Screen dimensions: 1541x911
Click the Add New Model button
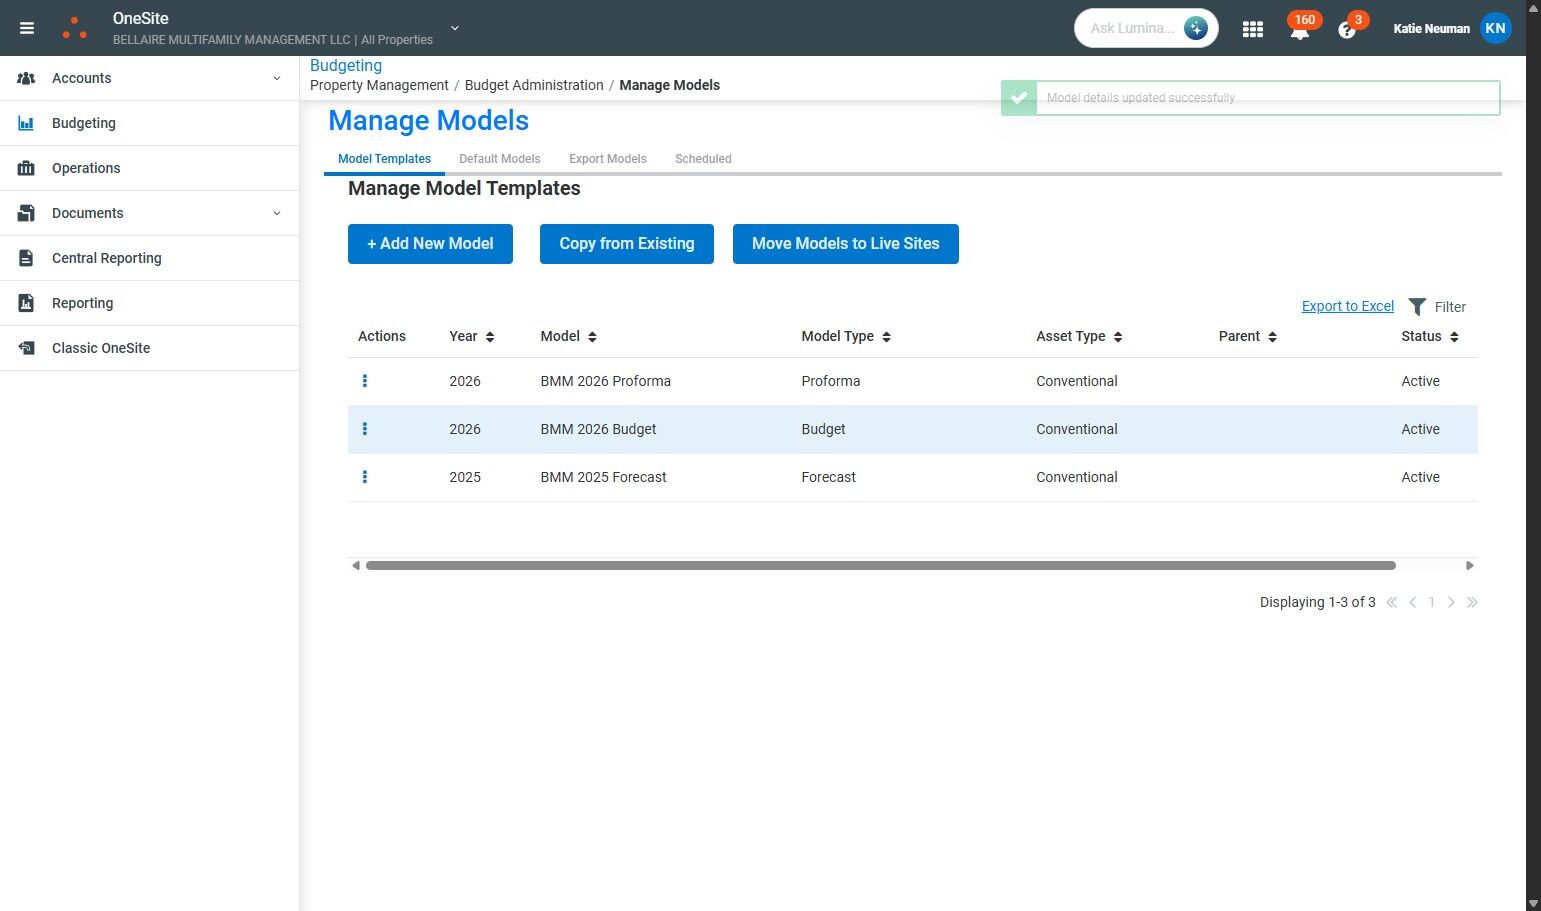(x=430, y=244)
